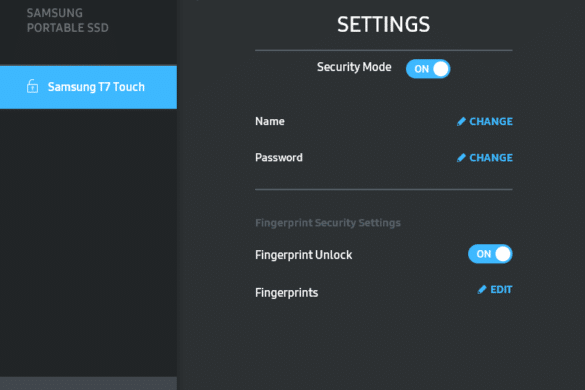Screen dimensions: 585x390
Task: Click the Fingerprints row label
Action: click(287, 293)
